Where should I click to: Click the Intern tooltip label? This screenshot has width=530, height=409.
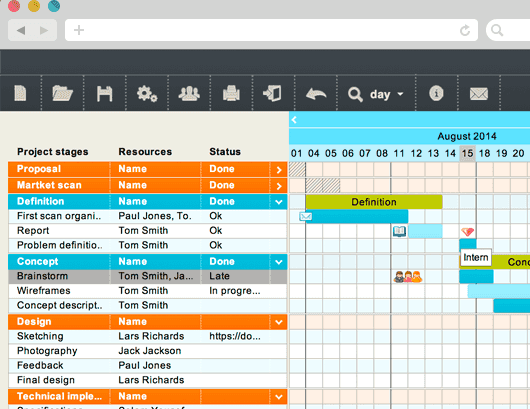pyautogui.click(x=476, y=258)
